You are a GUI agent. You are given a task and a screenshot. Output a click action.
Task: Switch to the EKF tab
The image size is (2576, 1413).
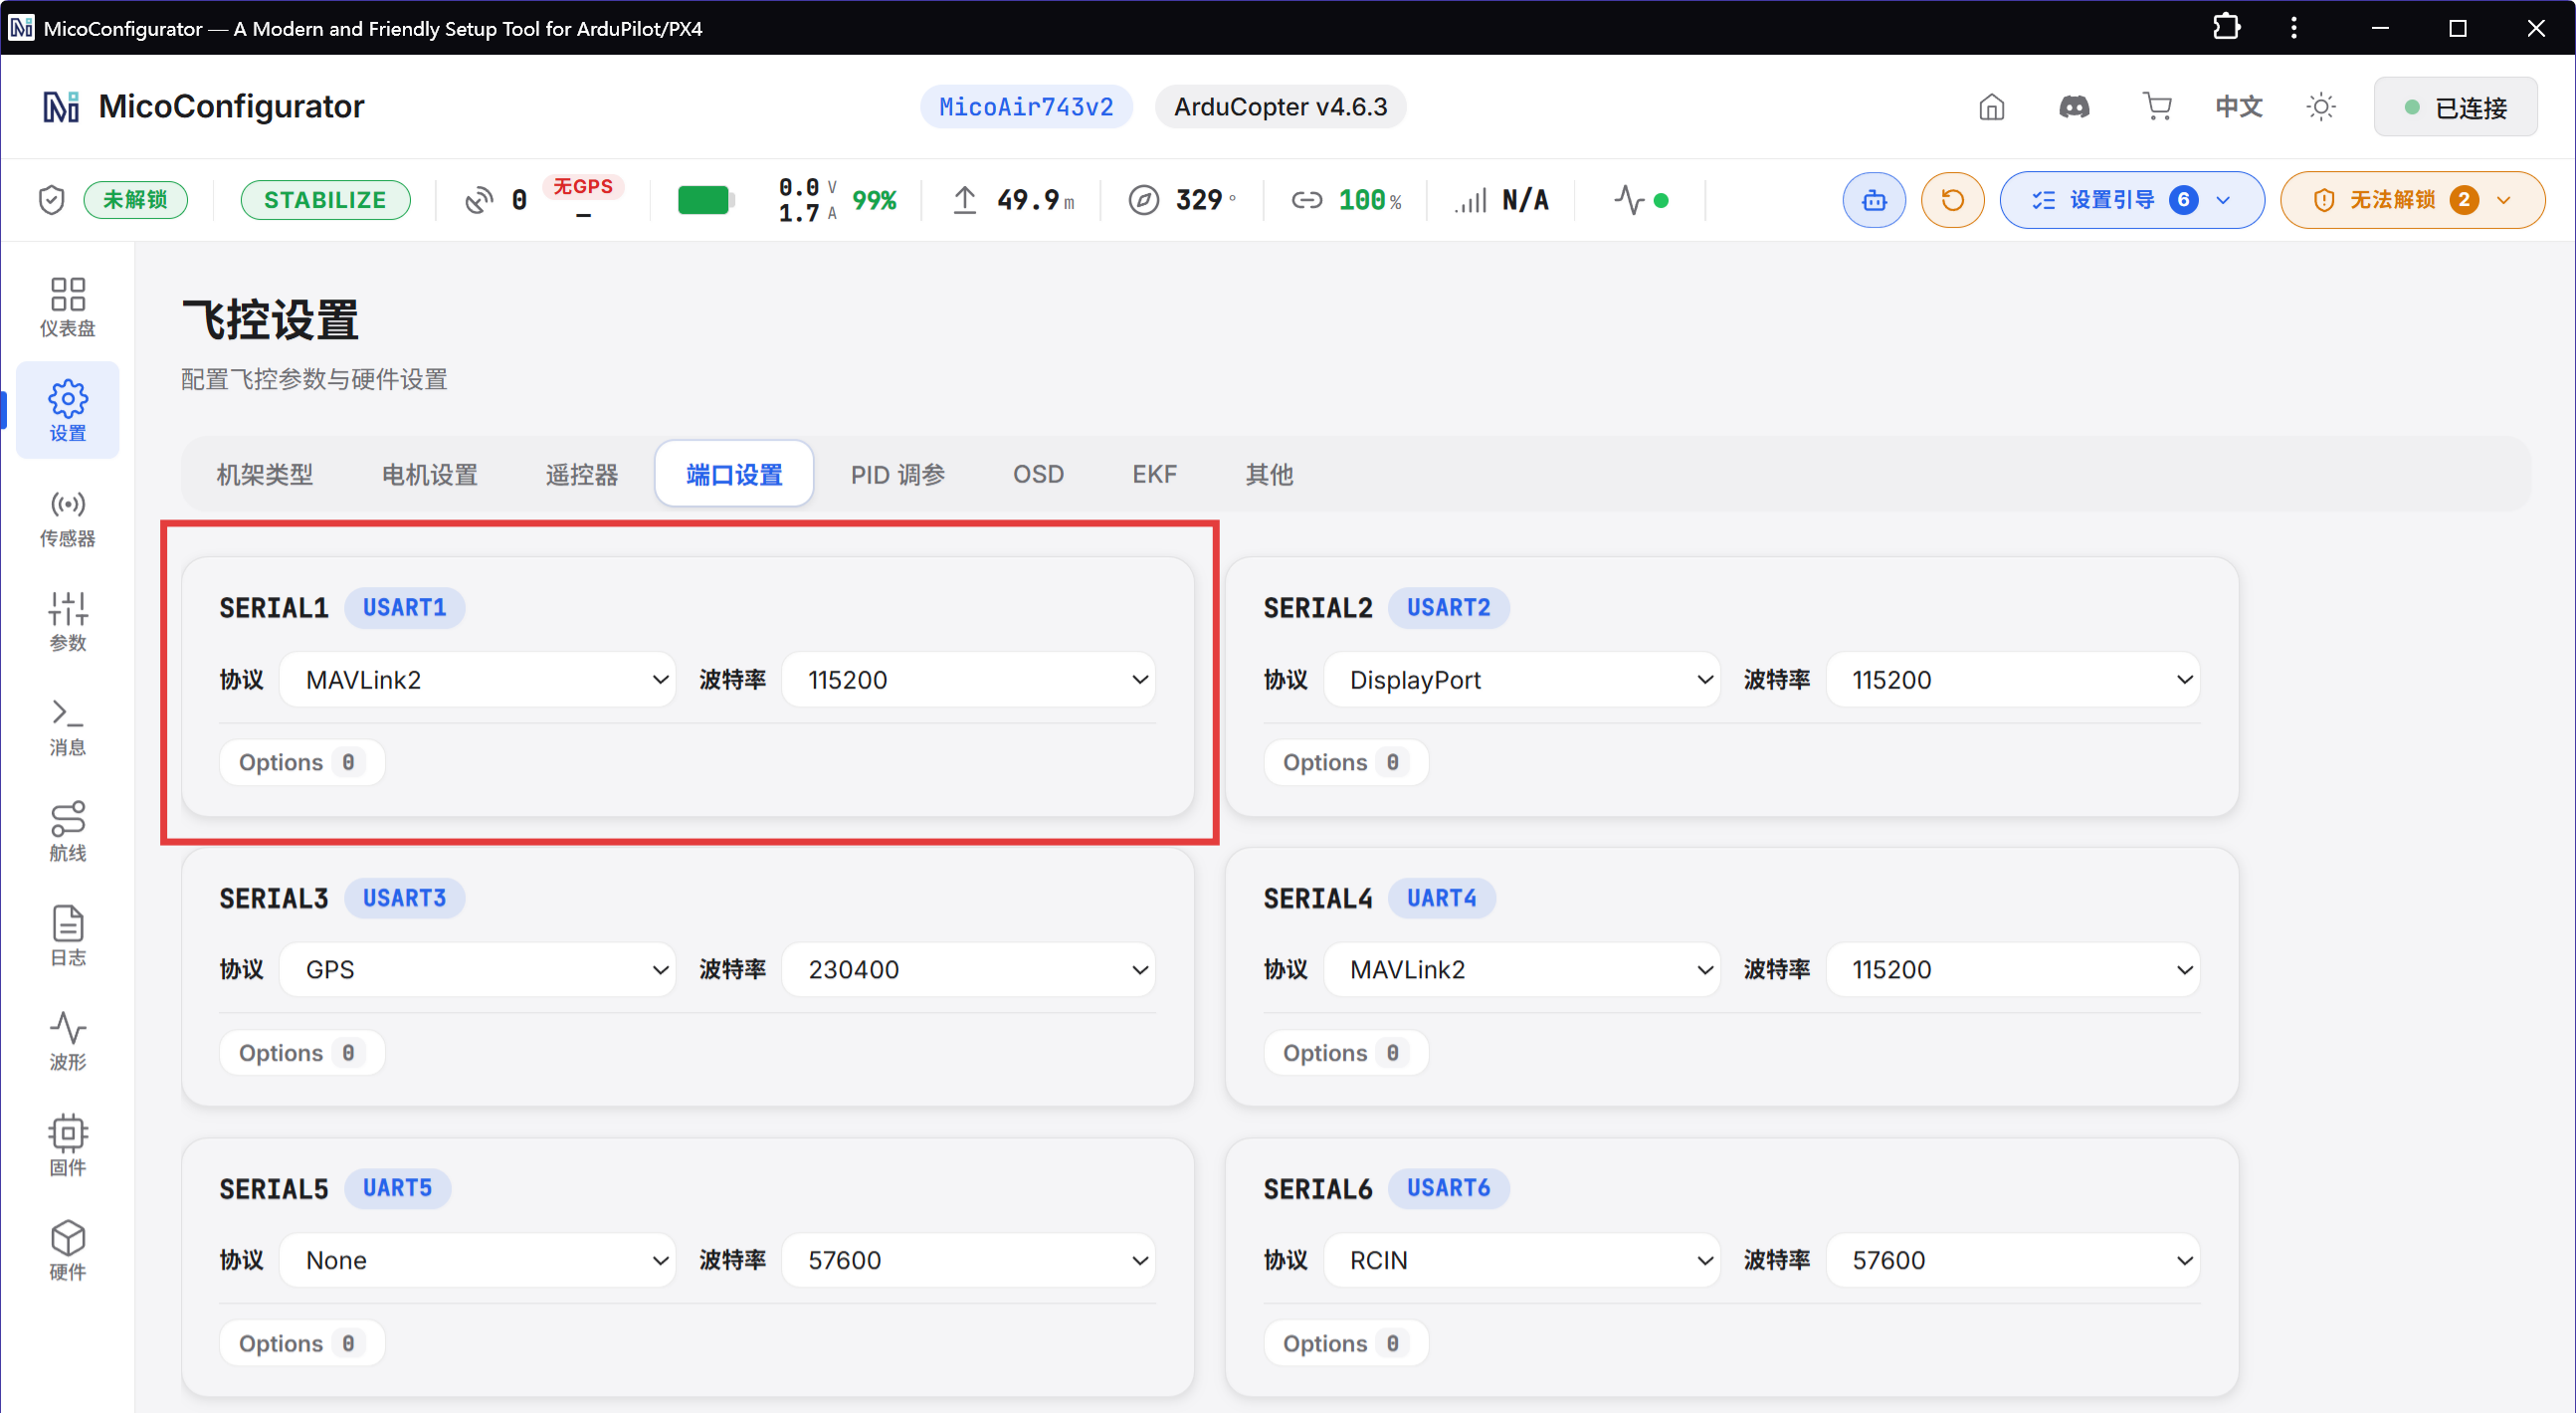coord(1154,474)
